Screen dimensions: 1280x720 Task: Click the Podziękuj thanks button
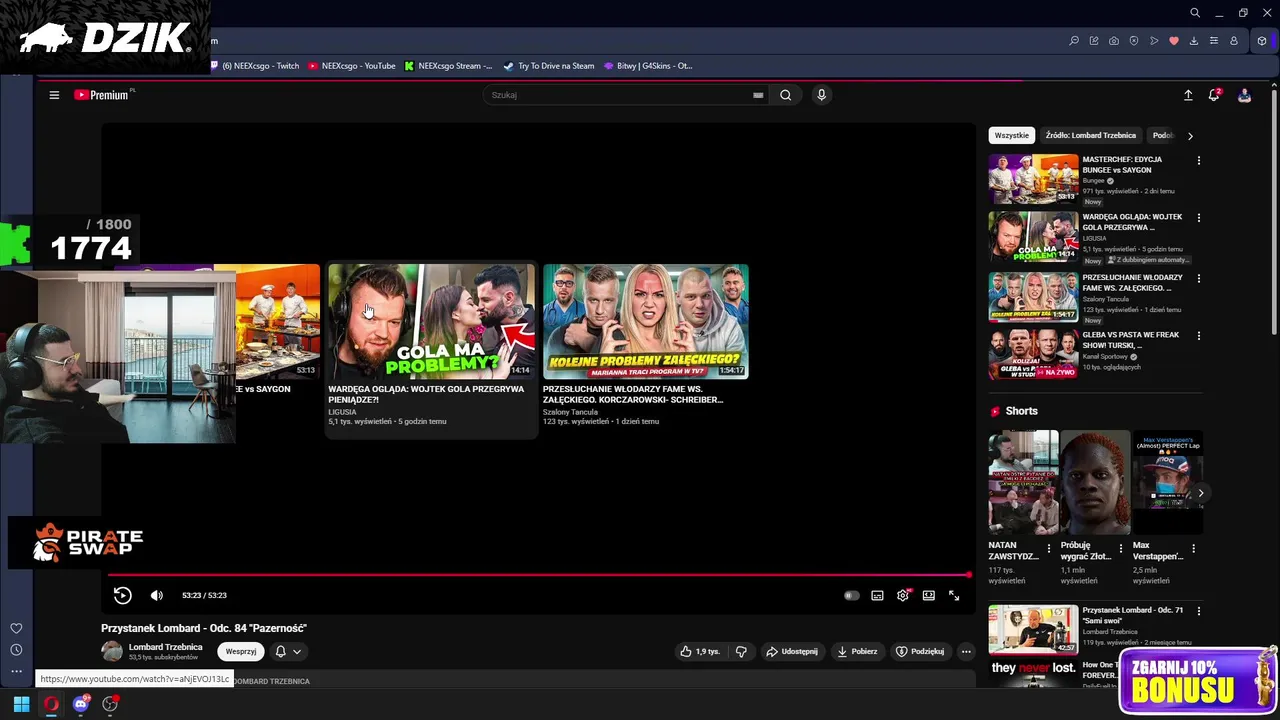920,651
